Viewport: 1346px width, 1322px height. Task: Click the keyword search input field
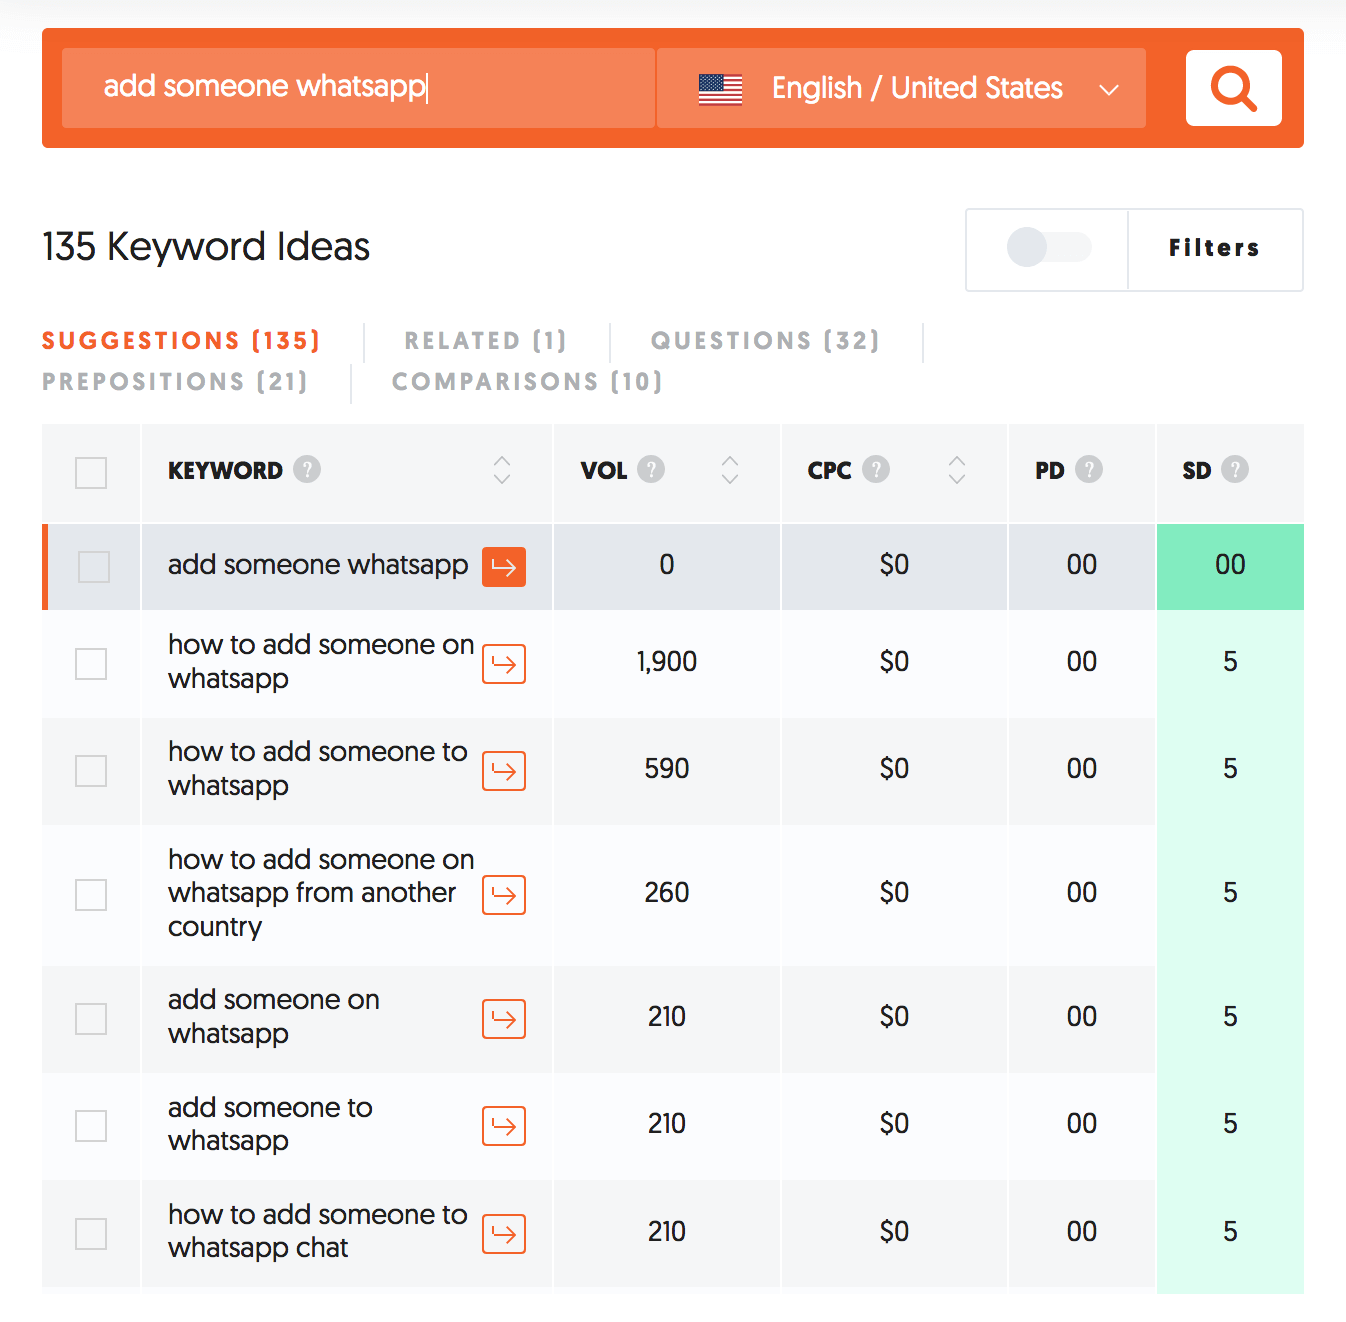[358, 88]
